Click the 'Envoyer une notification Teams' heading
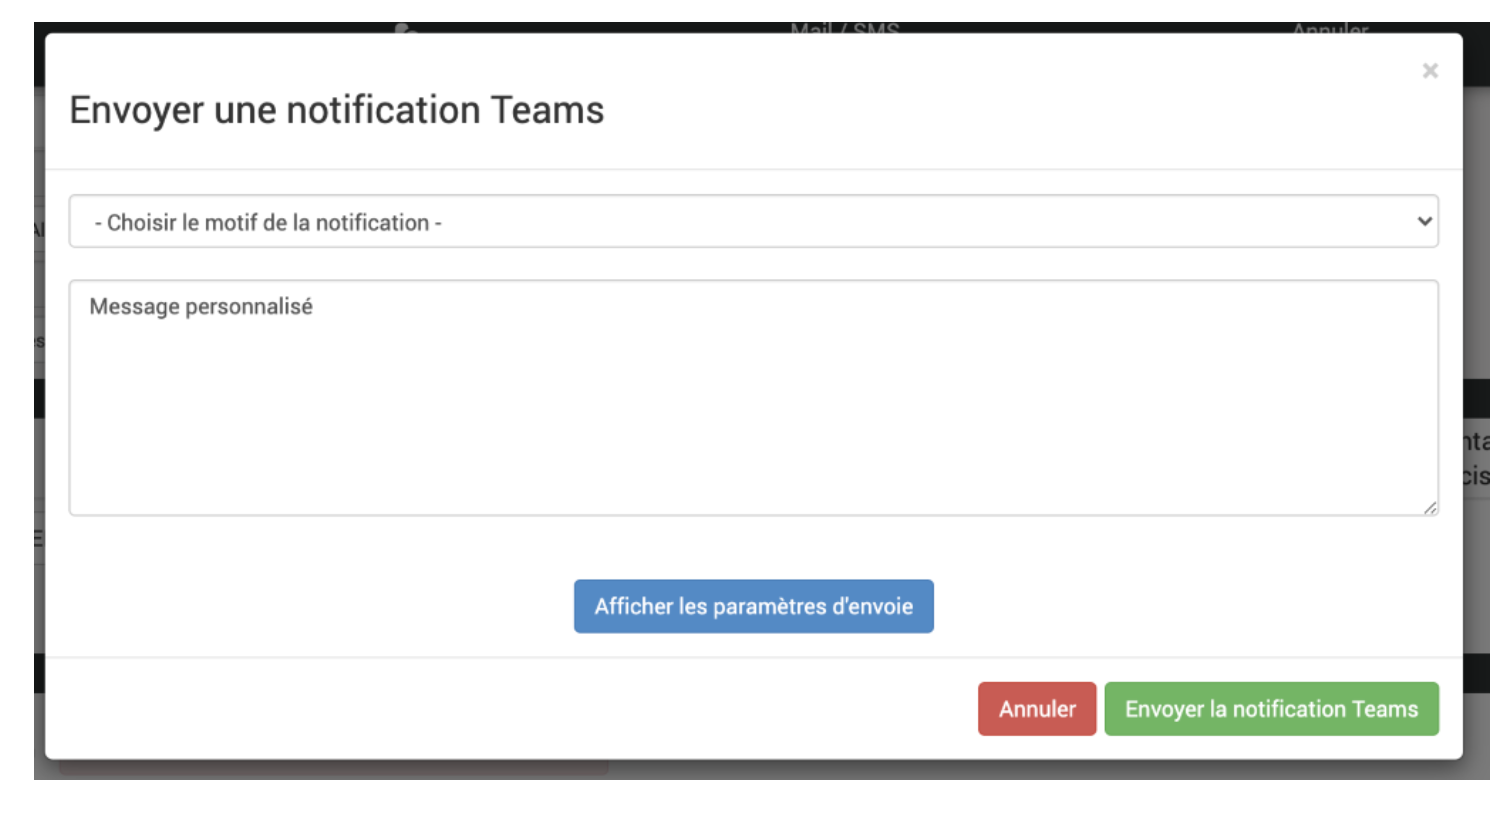This screenshot has width=1512, height=822. pos(337,110)
